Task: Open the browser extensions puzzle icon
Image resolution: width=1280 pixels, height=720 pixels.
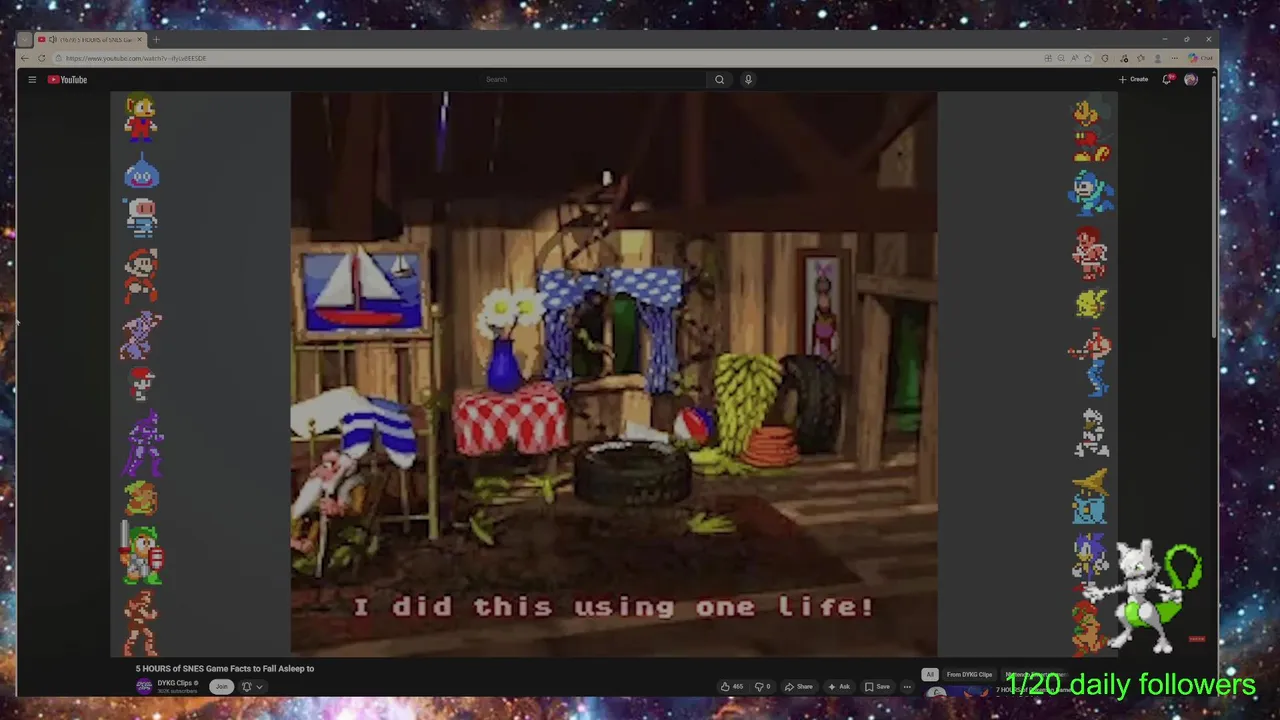Action: pyautogui.click(x=1141, y=58)
